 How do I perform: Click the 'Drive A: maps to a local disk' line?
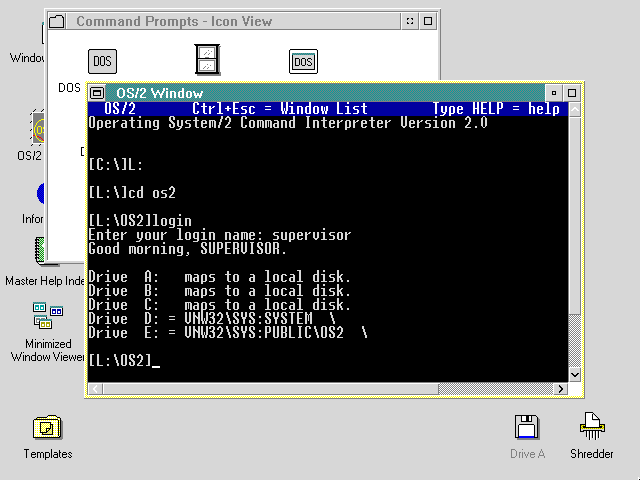[220, 277]
